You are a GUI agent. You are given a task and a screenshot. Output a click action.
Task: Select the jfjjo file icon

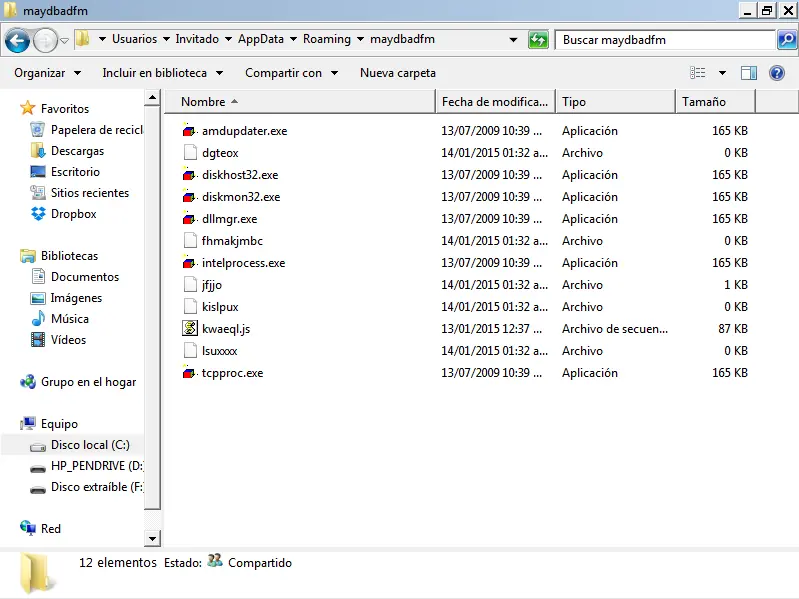190,284
